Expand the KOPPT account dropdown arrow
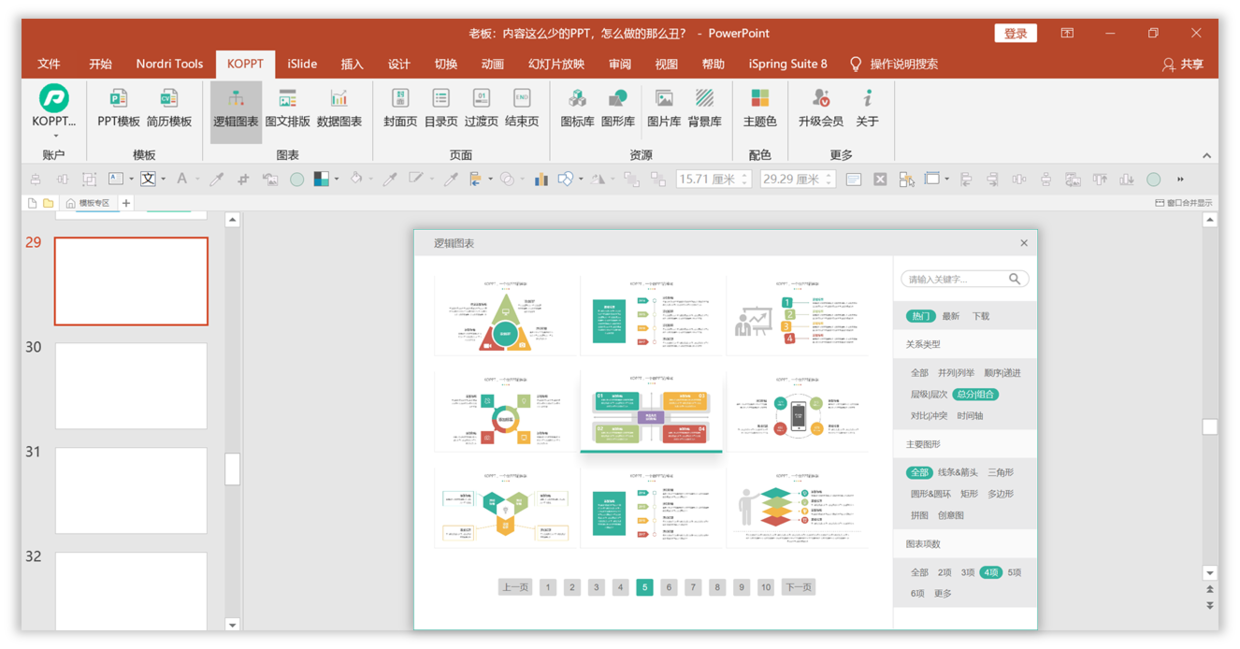Screen dimensions: 1240x649 pyautogui.click(x=55, y=136)
